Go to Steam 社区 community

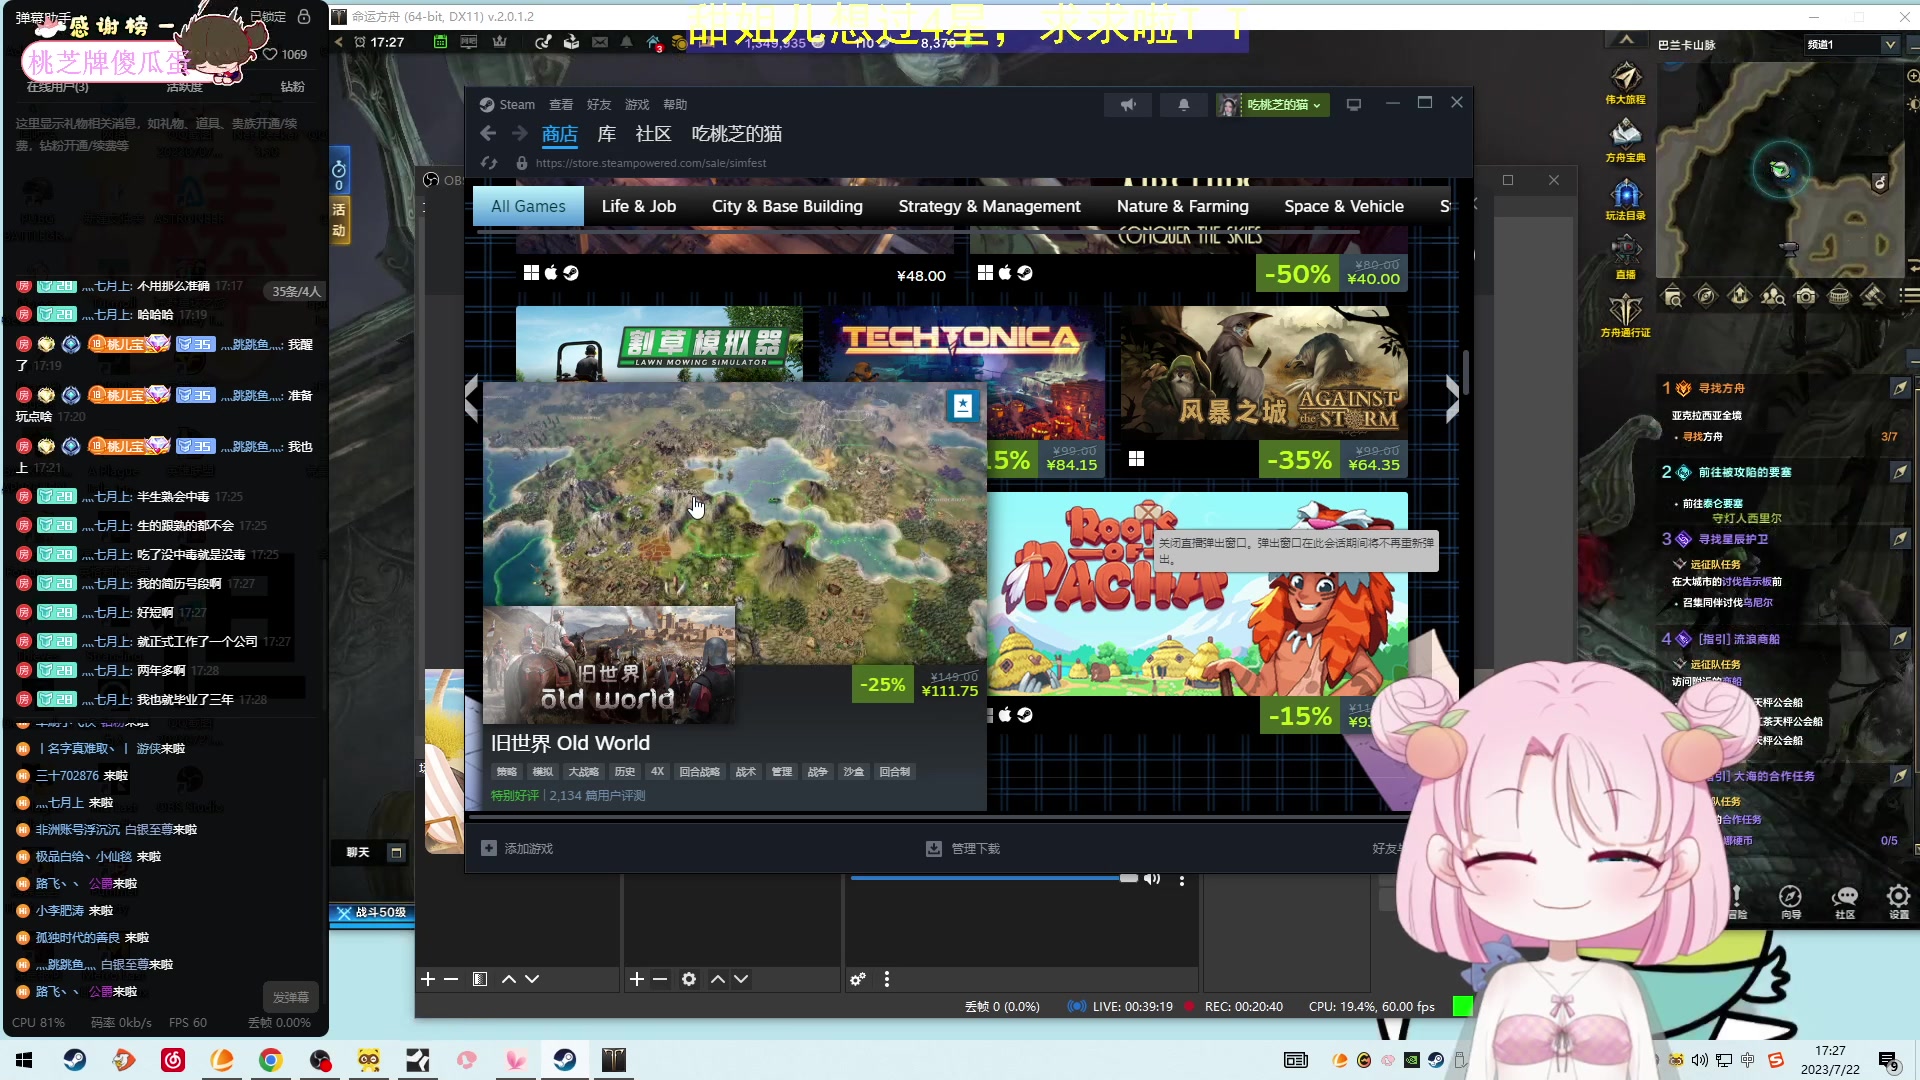pos(653,134)
